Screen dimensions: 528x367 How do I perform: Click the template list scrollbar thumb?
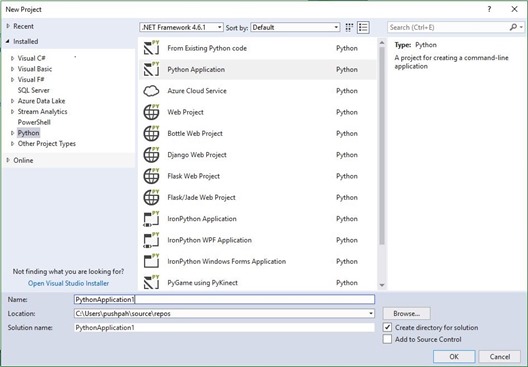(x=382, y=145)
